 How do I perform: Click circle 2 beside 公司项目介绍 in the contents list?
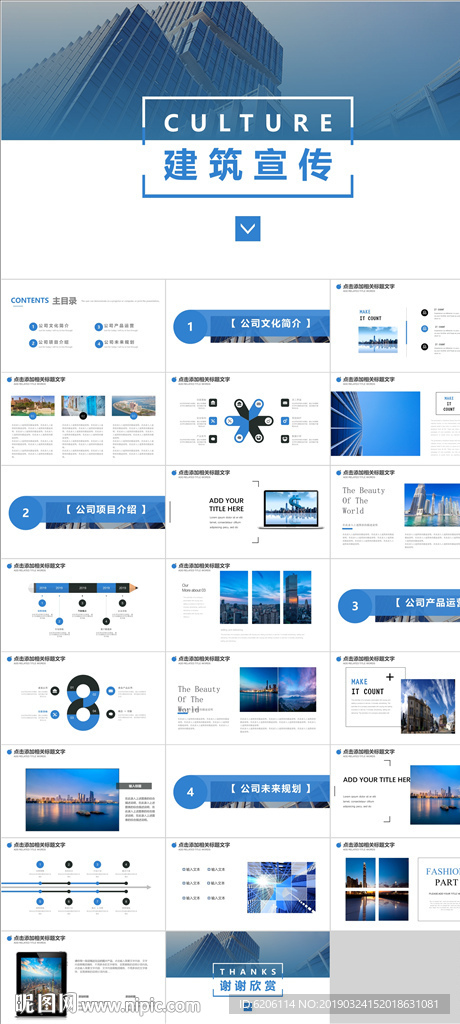coord(33,343)
